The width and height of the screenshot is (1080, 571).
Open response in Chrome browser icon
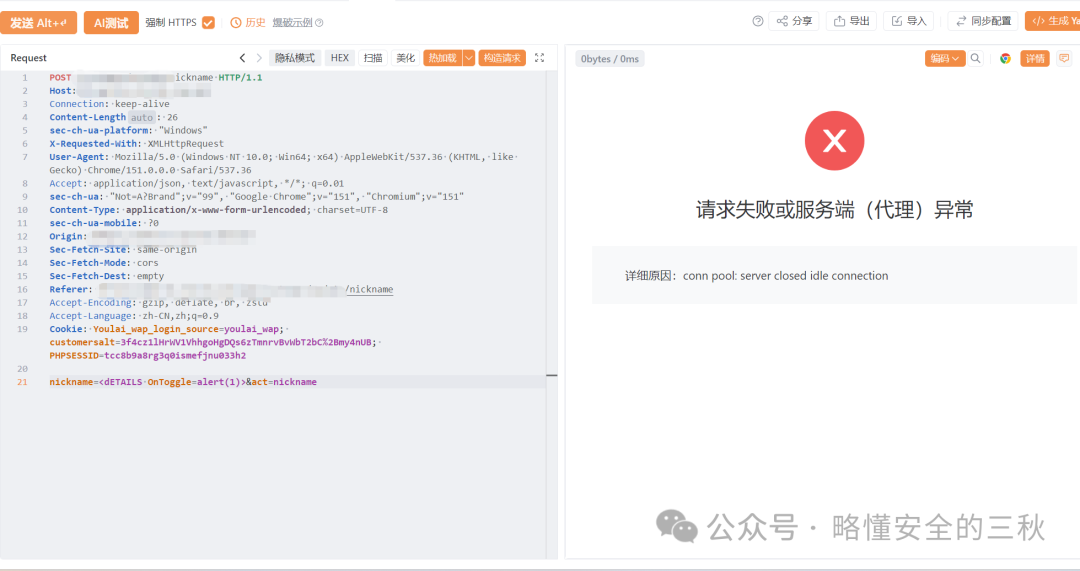tap(1006, 59)
